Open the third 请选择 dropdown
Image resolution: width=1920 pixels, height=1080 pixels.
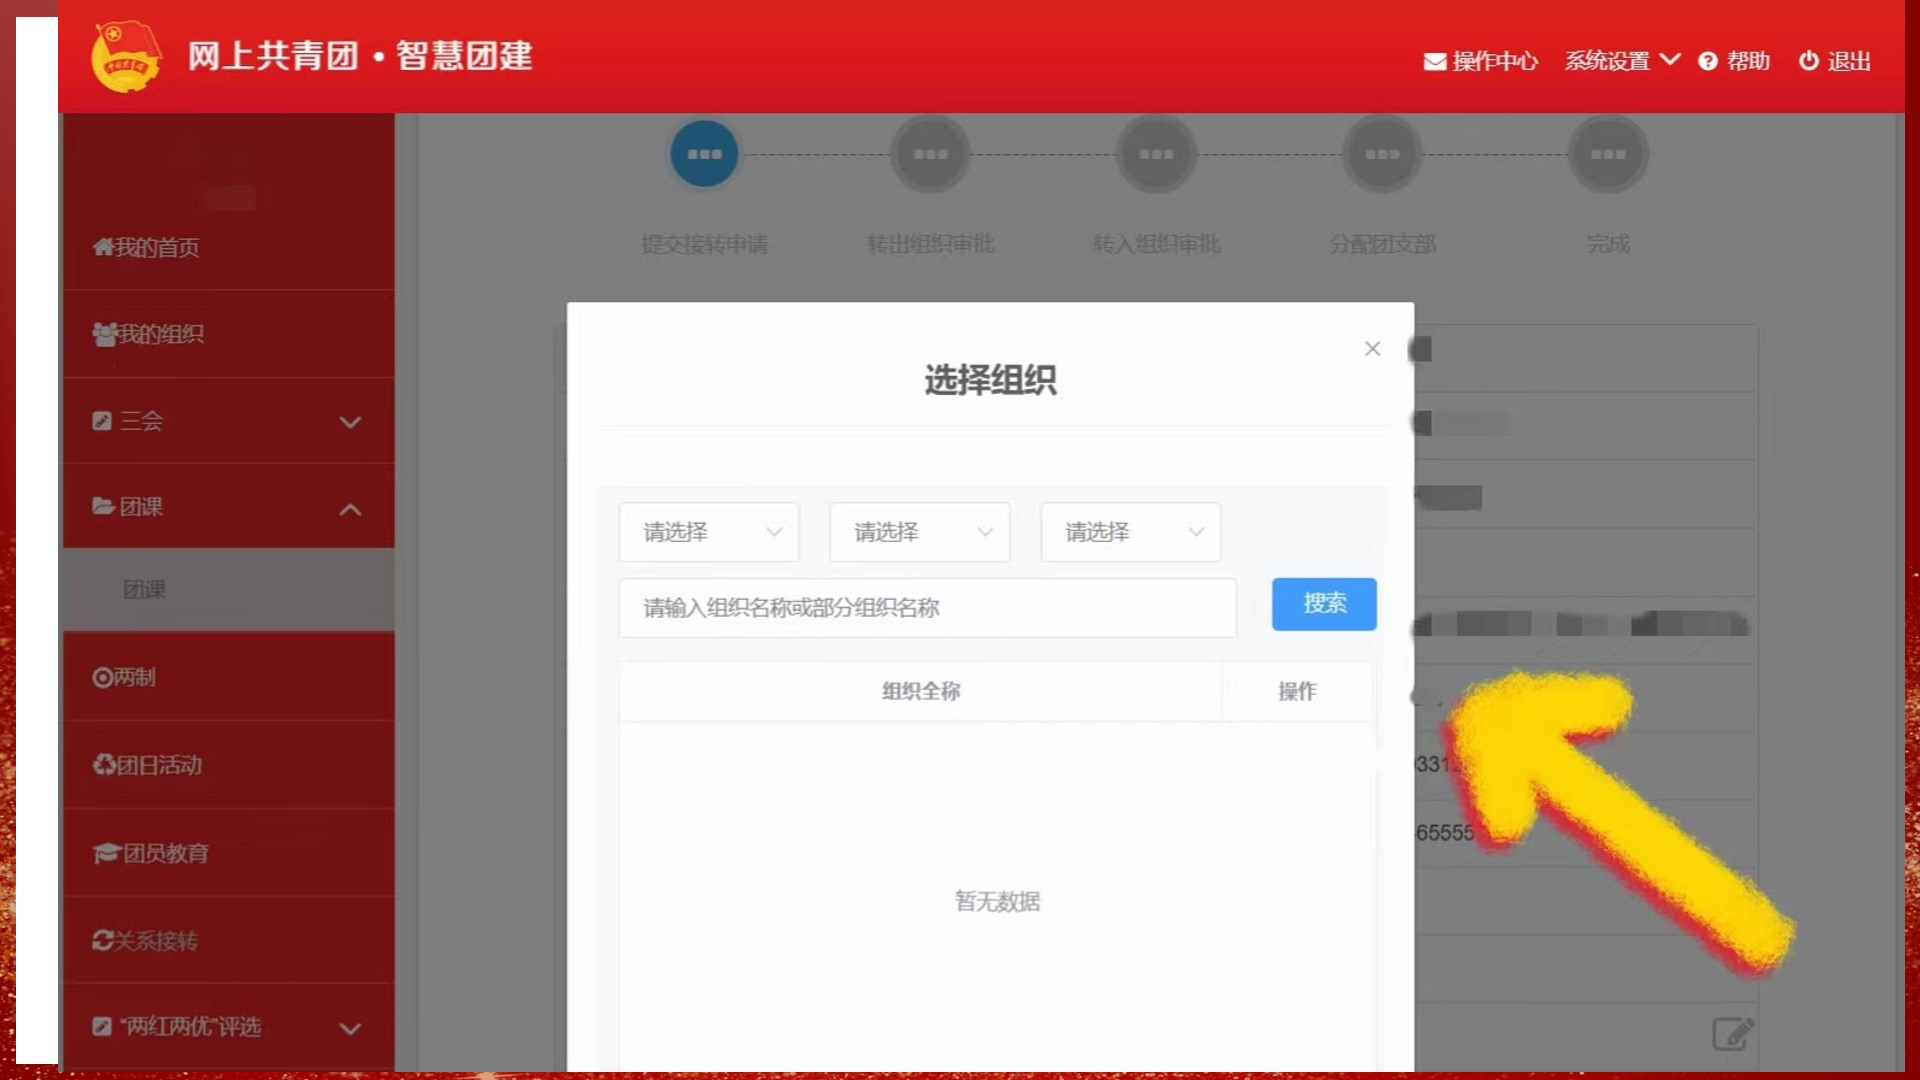tap(1130, 532)
